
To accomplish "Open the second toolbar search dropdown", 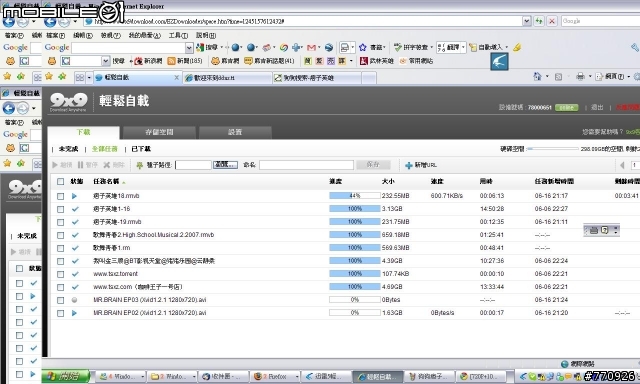I will [x=106, y=61].
